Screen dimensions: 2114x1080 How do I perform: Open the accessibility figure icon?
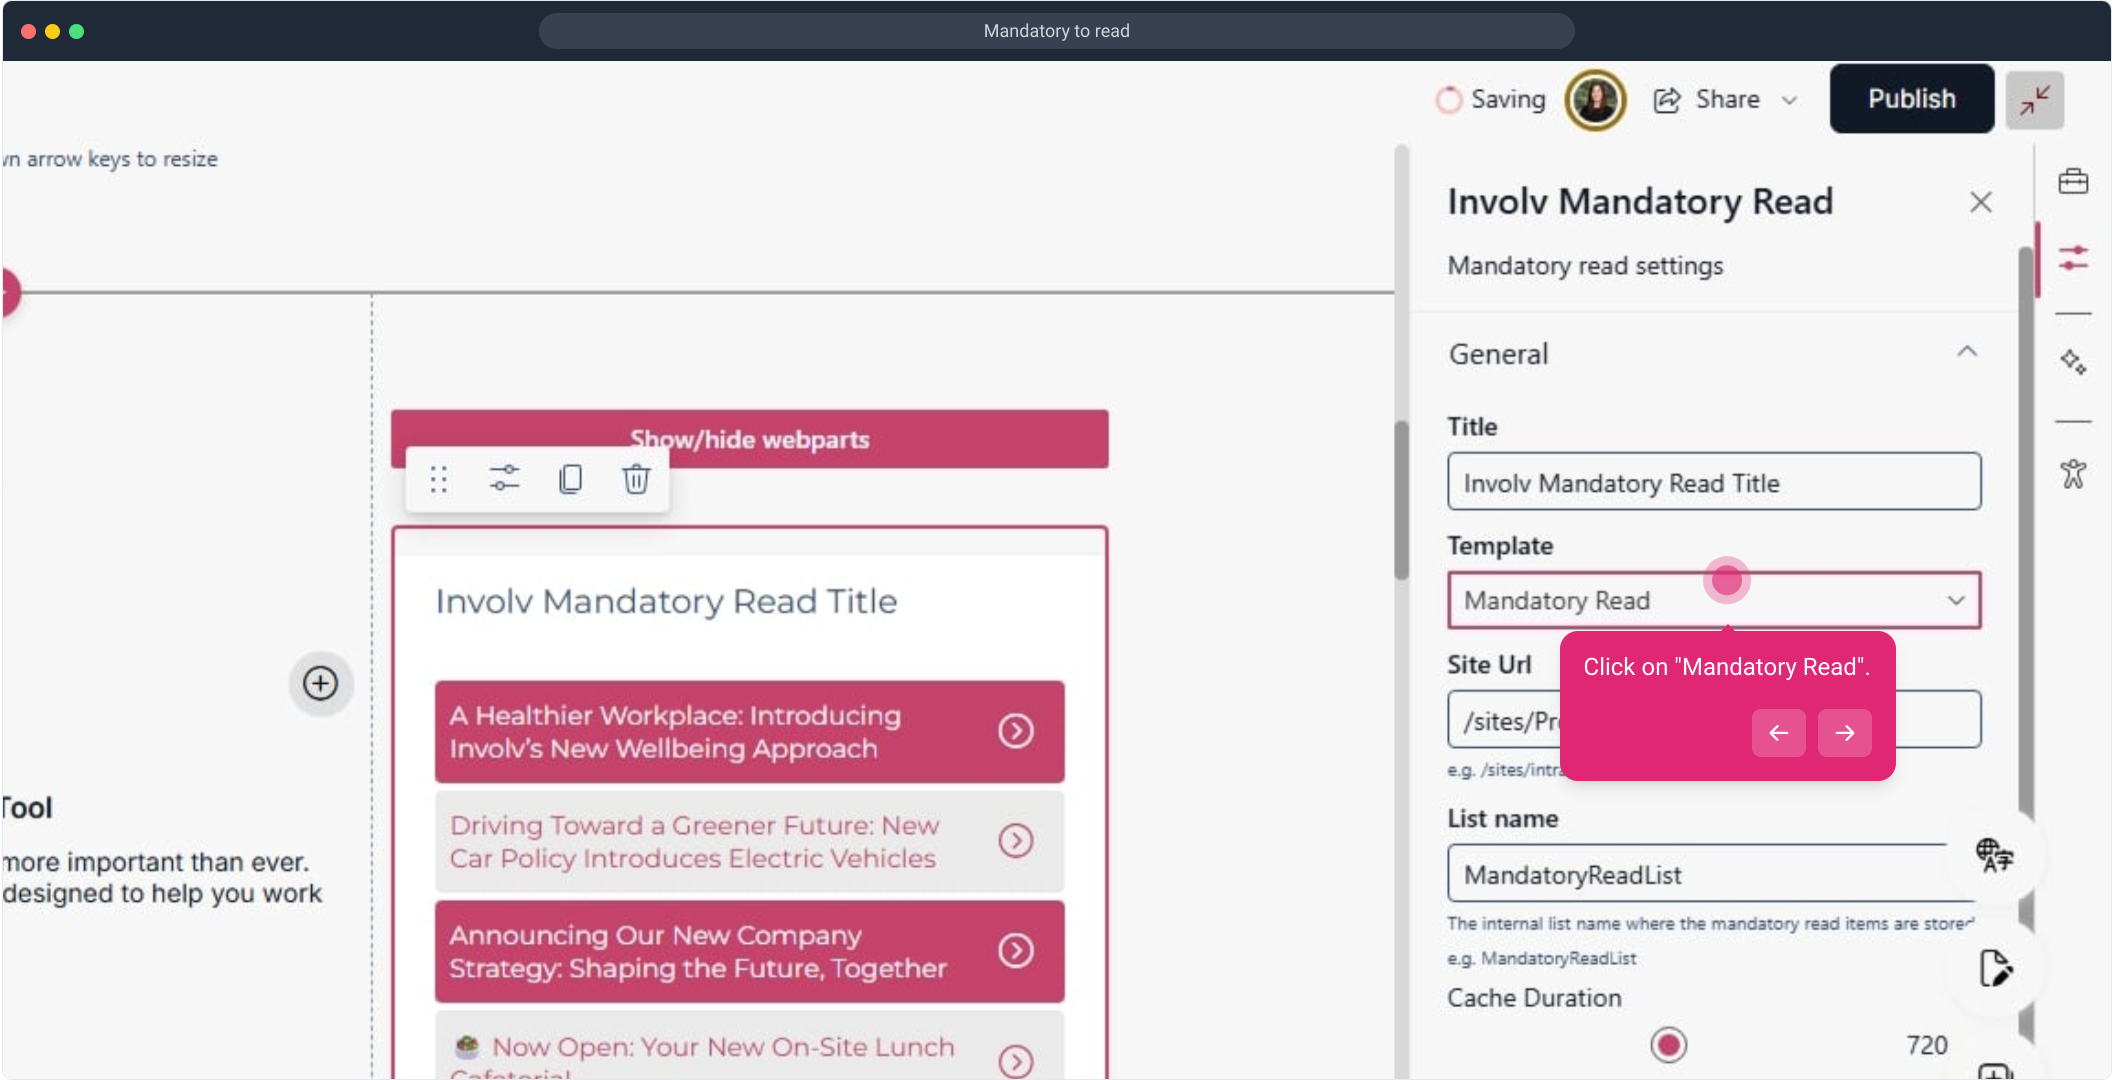tap(2073, 473)
